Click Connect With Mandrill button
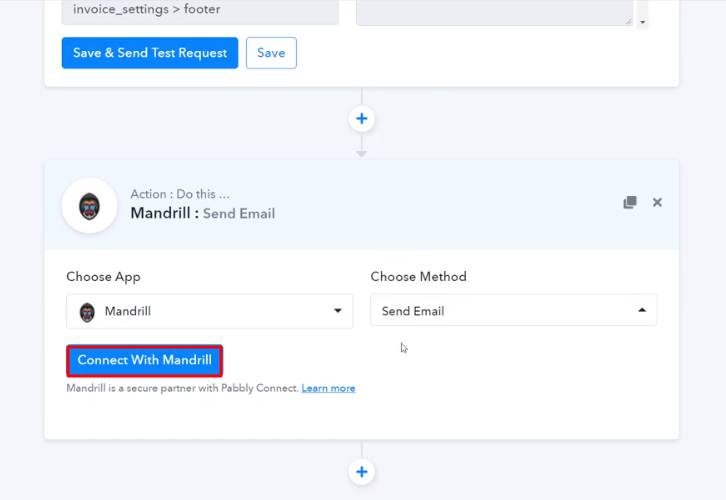The width and height of the screenshot is (726, 500). (x=144, y=360)
